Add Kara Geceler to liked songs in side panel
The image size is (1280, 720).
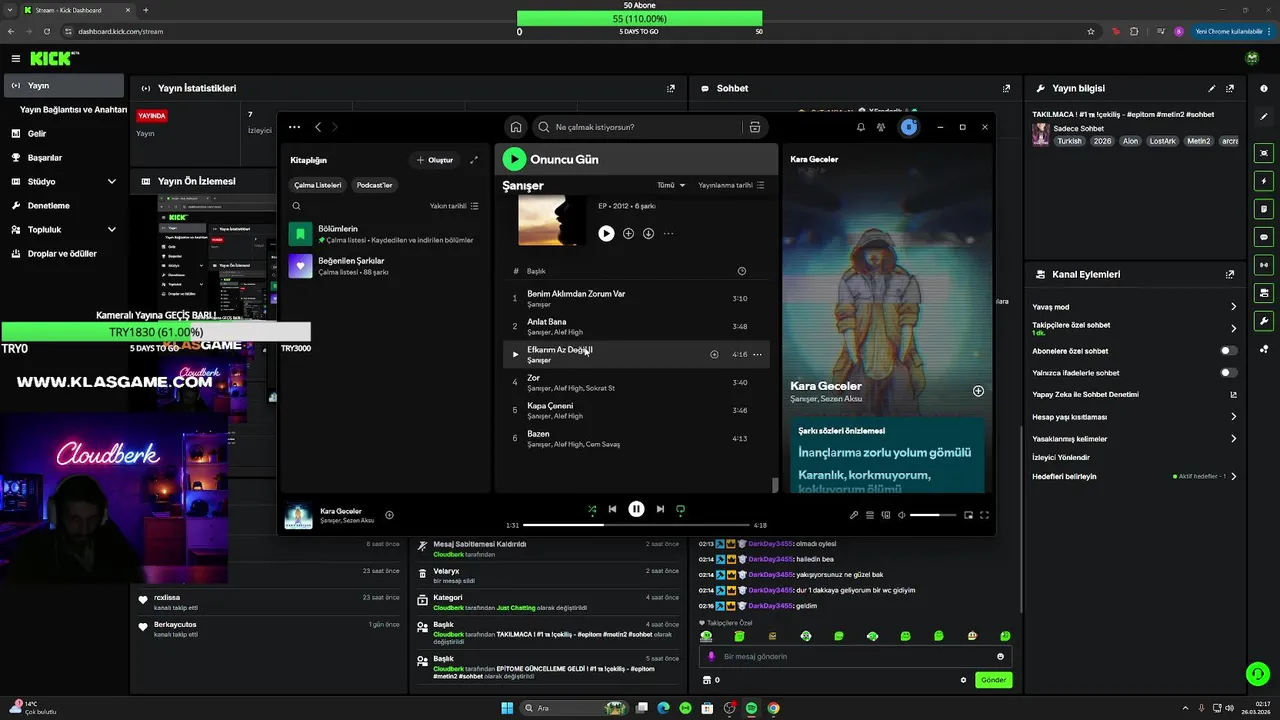point(978,391)
